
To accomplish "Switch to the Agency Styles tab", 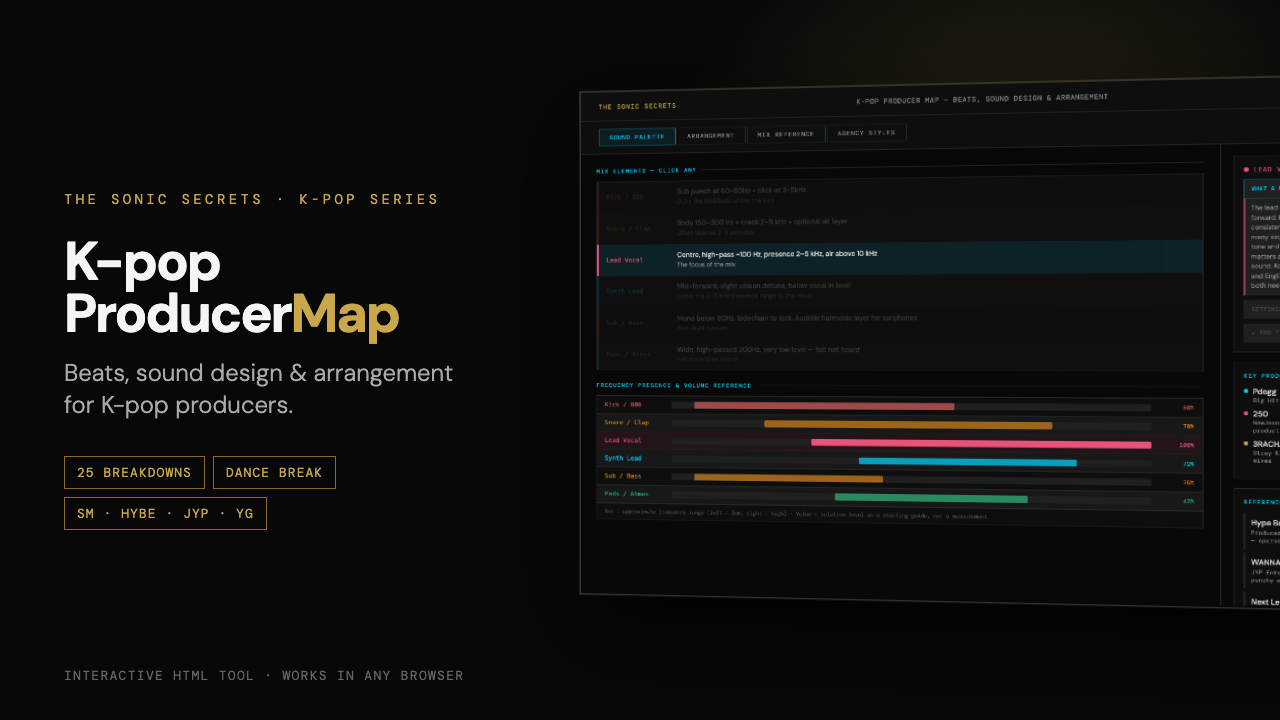I will 867,132.
